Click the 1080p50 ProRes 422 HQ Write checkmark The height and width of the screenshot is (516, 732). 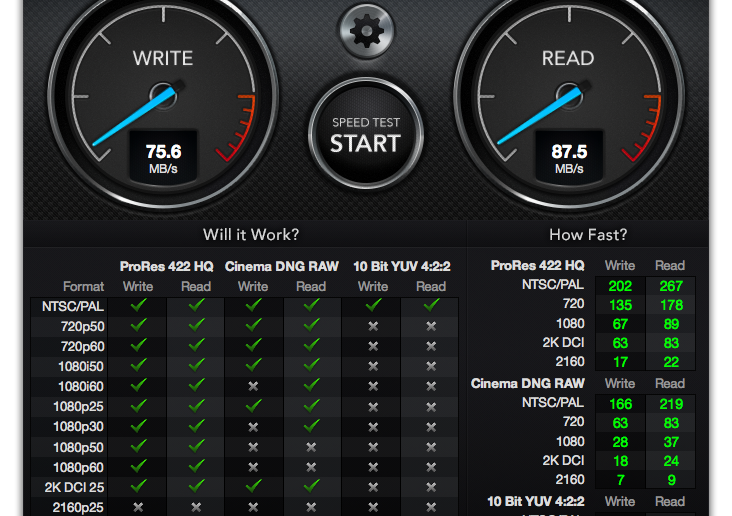click(x=138, y=446)
